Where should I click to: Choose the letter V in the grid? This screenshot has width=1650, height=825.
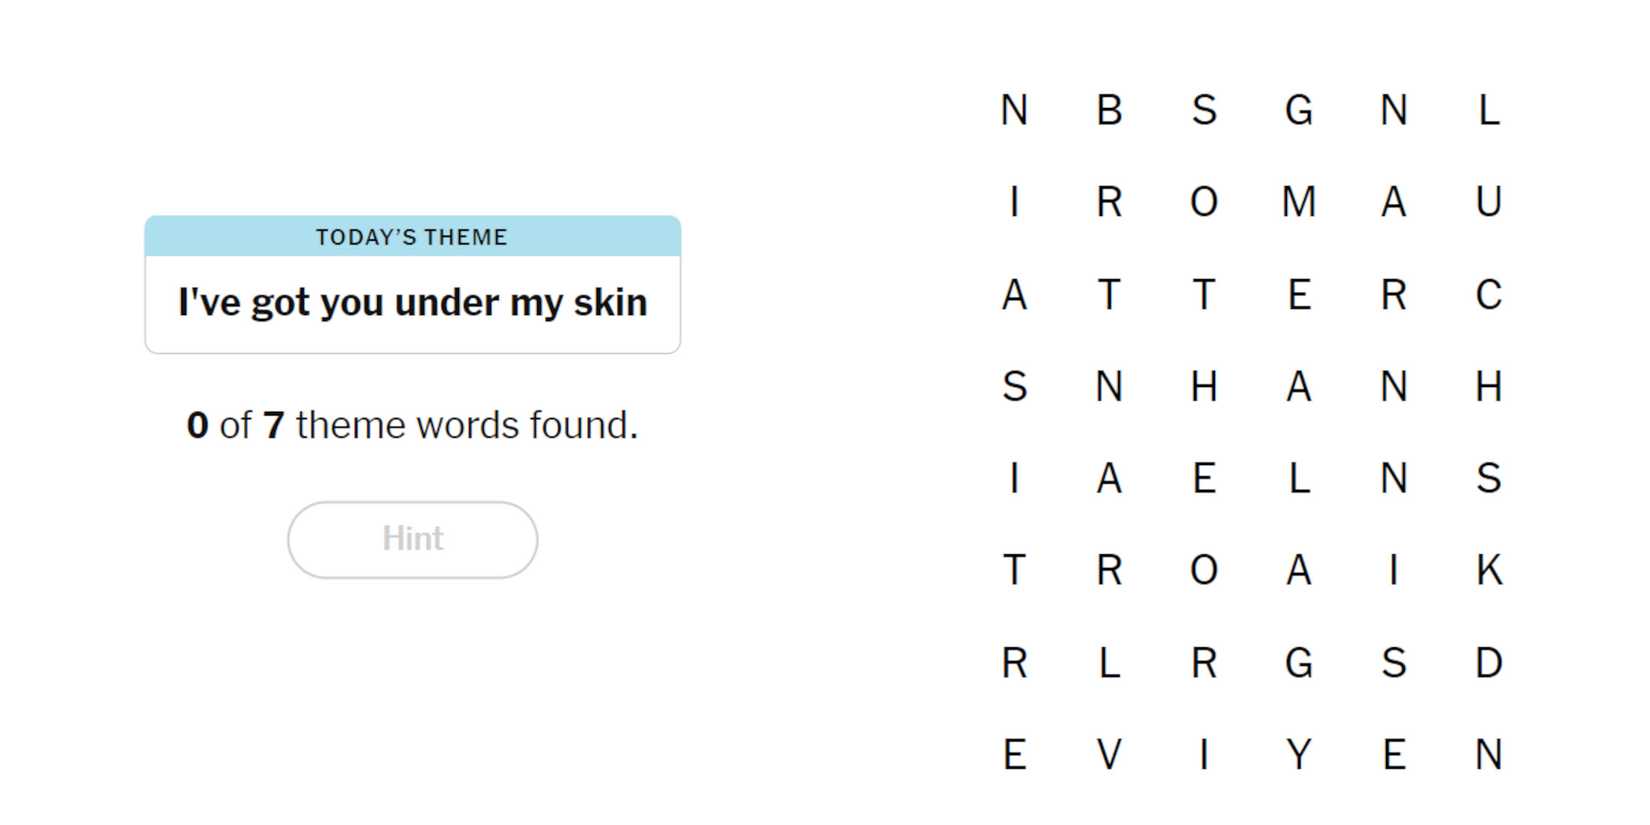point(1109,754)
